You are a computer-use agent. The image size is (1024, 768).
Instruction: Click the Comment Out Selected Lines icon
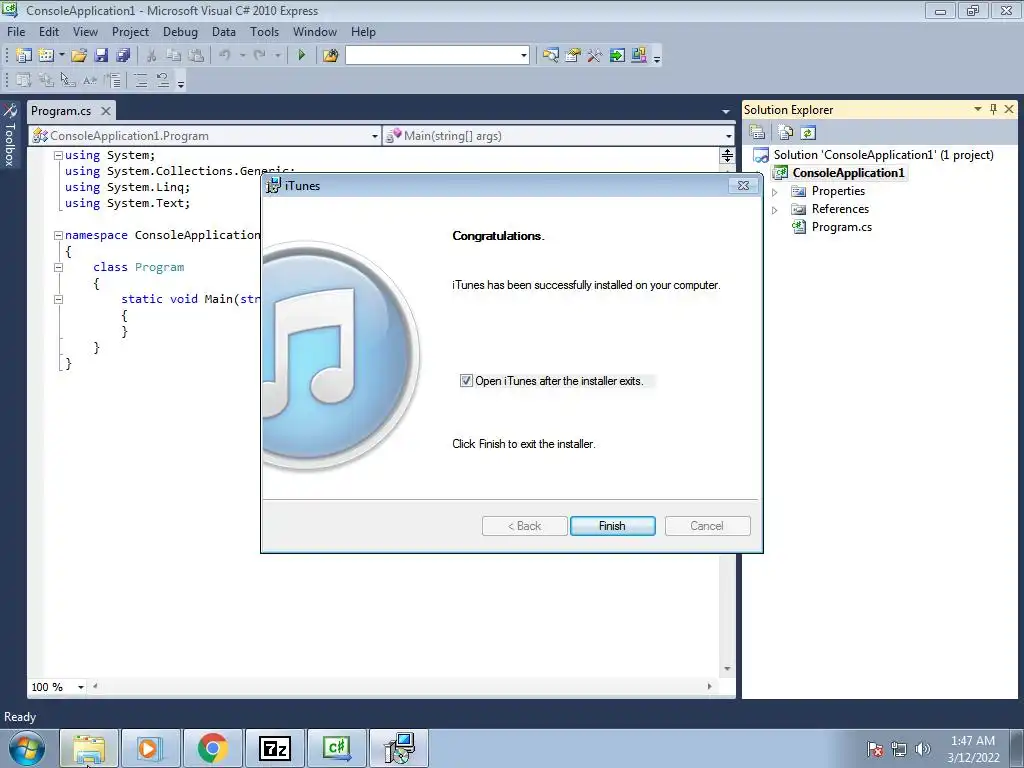click(x=140, y=80)
